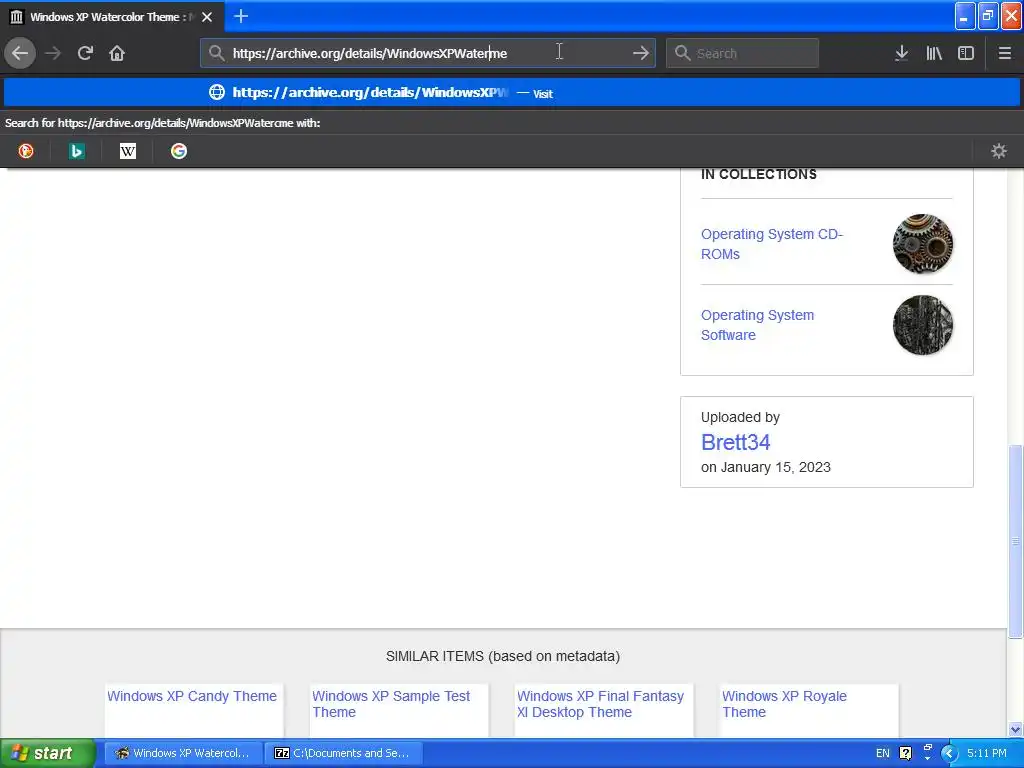This screenshot has width=1024, height=768.
Task: Open Operating System Software collection
Action: coord(757,325)
